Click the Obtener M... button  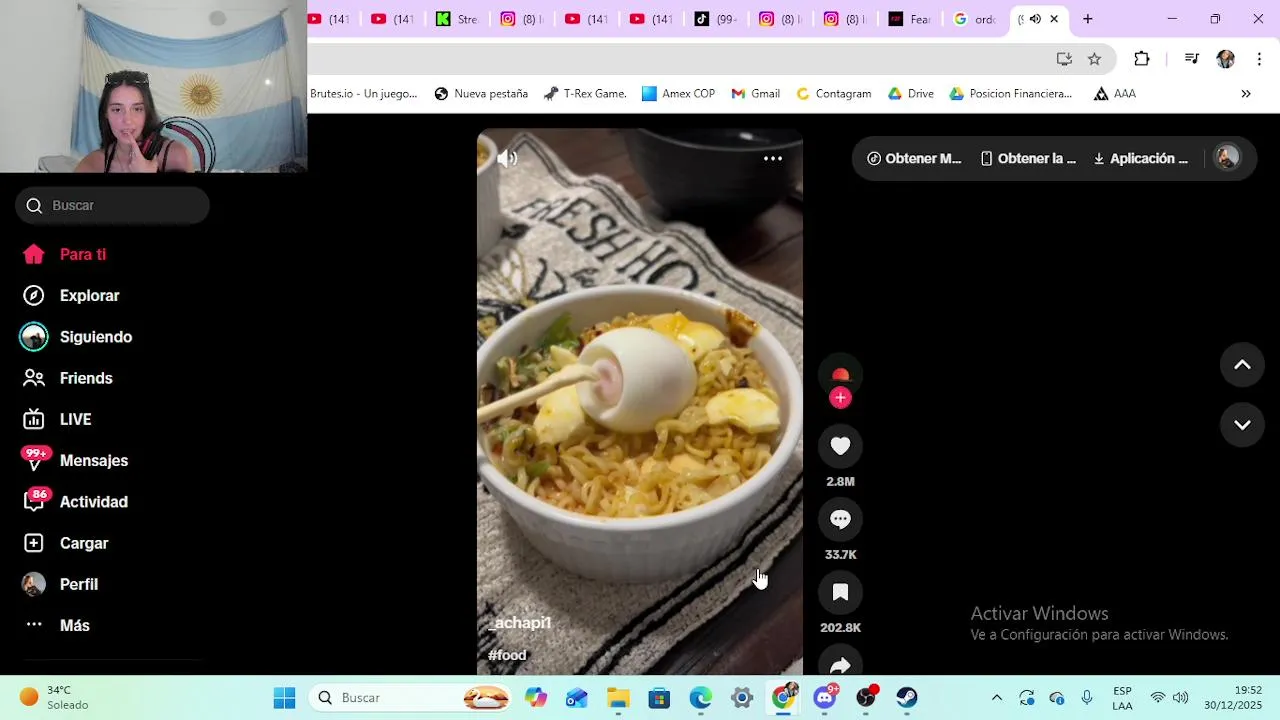[x=914, y=158]
